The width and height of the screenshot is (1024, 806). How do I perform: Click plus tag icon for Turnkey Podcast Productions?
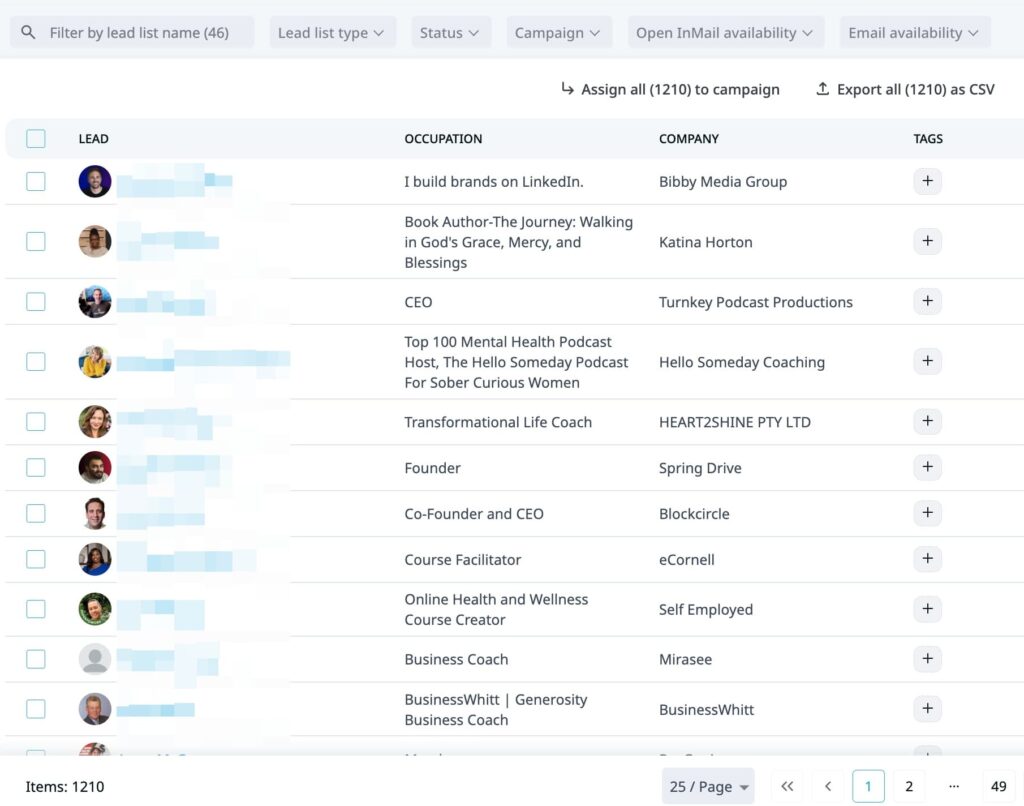pos(927,301)
